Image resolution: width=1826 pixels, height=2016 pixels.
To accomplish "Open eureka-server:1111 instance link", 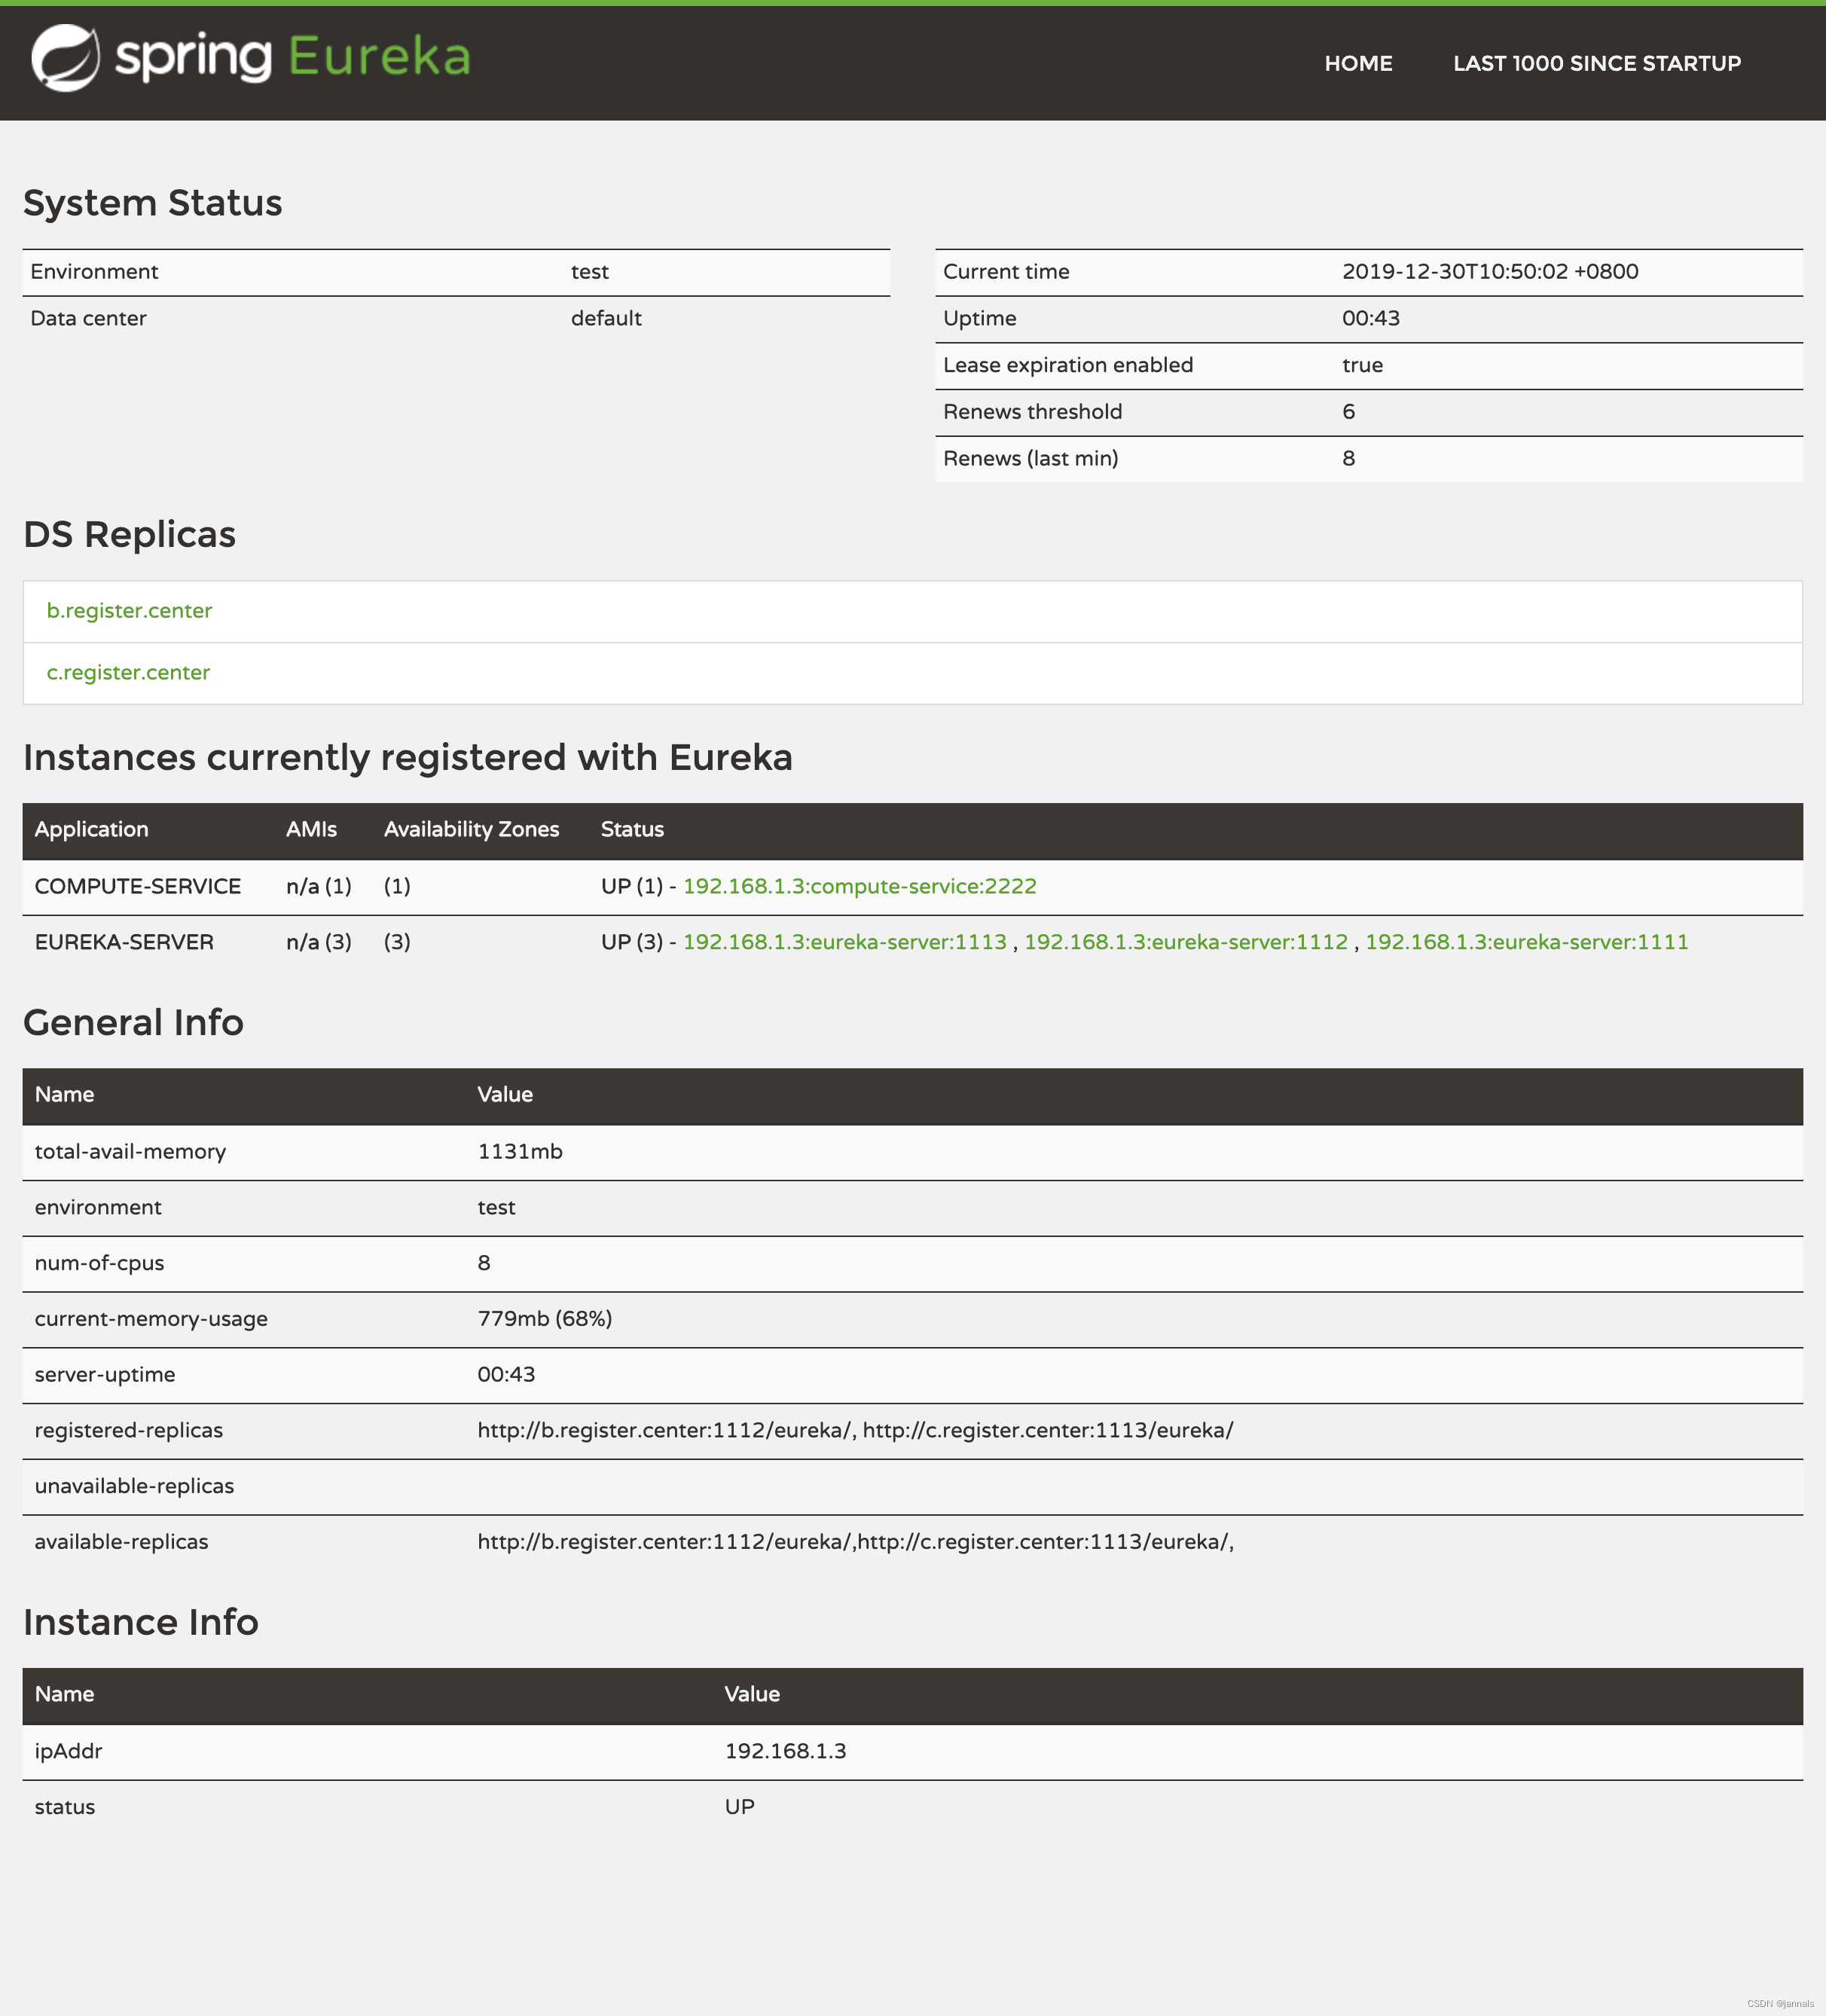I will [x=1526, y=943].
